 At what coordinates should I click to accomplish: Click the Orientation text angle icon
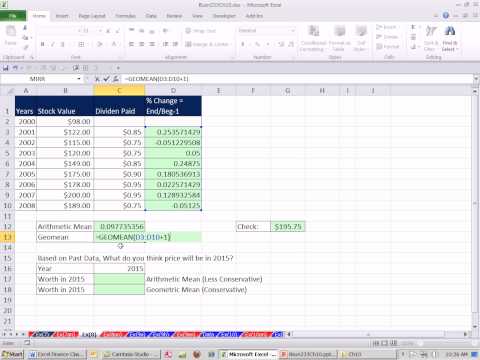(x=166, y=31)
